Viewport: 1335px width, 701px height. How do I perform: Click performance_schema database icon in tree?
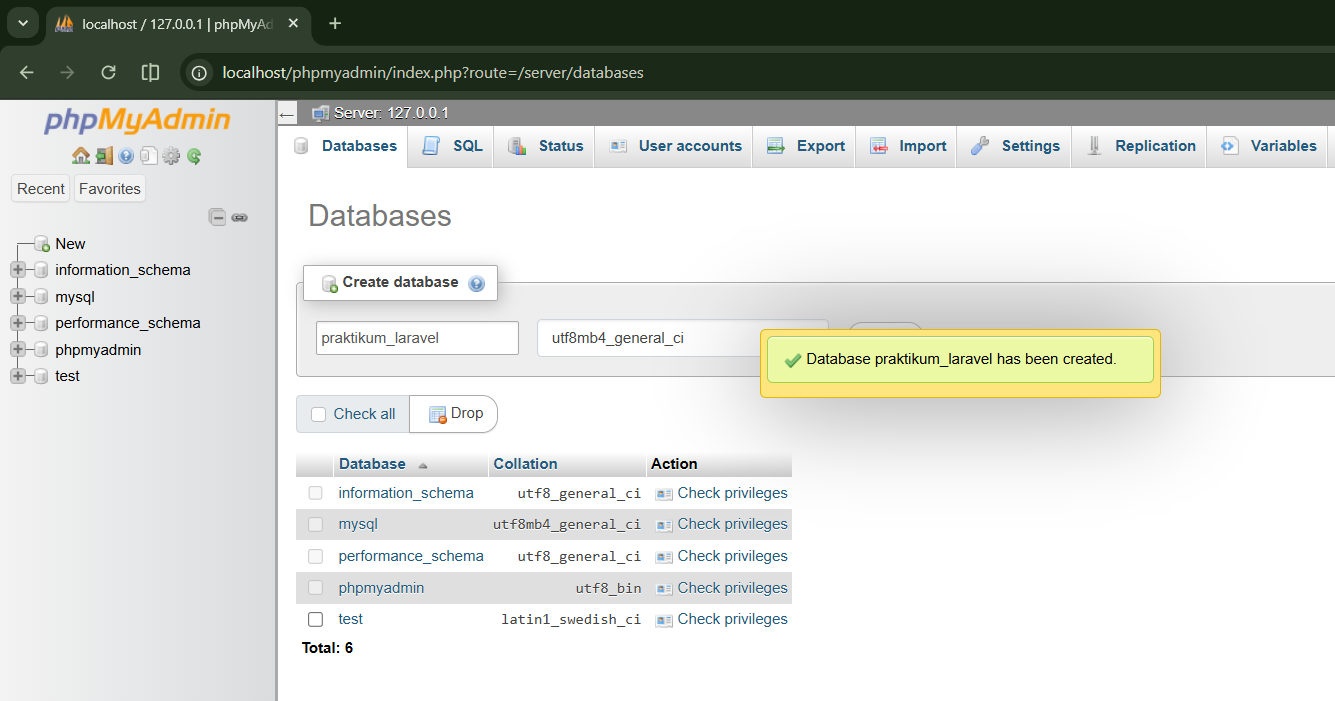41,323
